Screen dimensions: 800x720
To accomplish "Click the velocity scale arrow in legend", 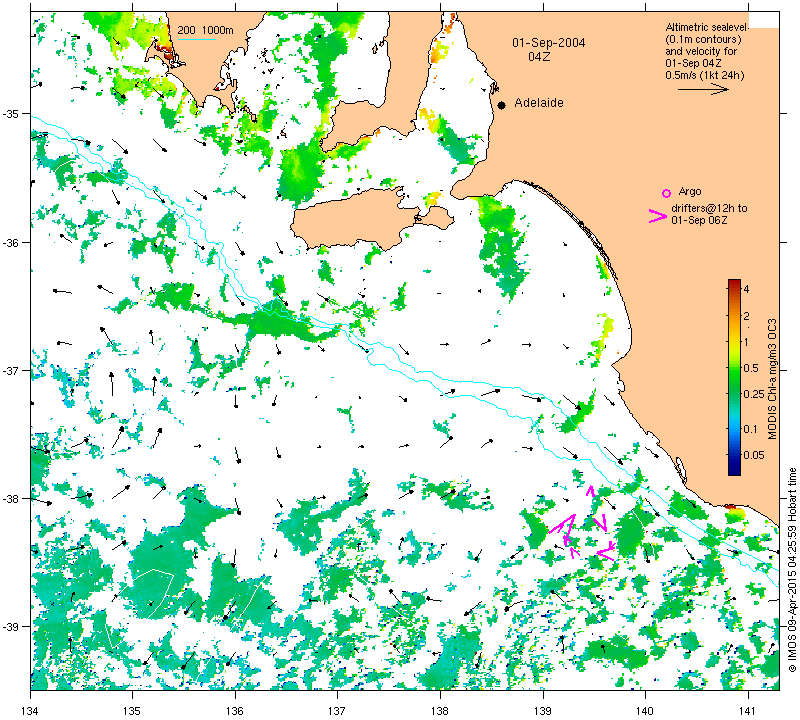I will (x=703, y=90).
